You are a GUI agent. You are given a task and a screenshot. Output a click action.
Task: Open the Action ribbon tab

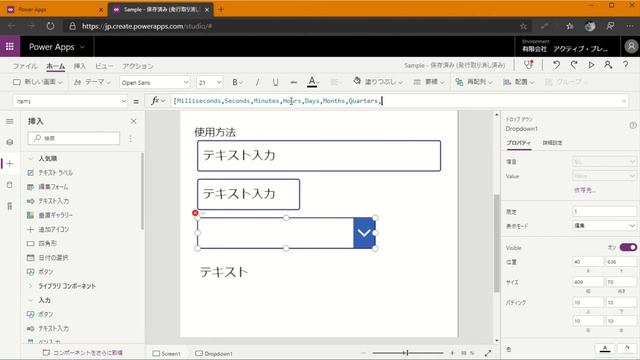138,66
